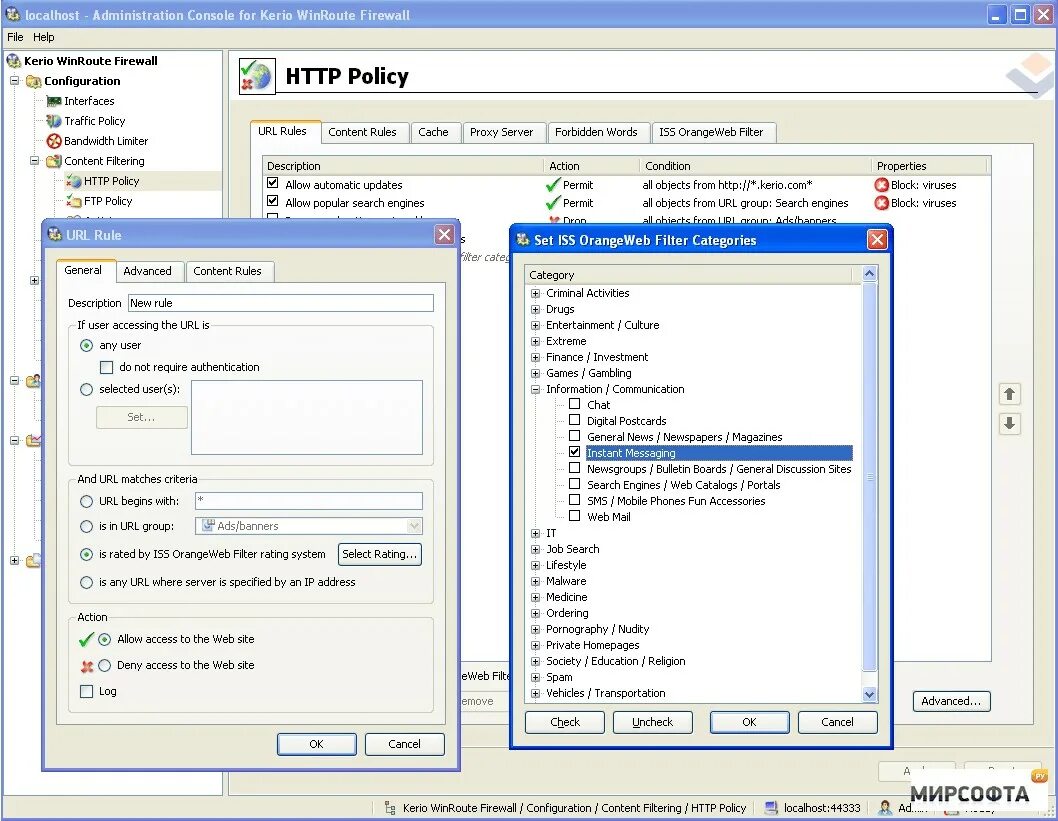Click the Uncheck button in categories dialog
1058x821 pixels.
(x=652, y=722)
